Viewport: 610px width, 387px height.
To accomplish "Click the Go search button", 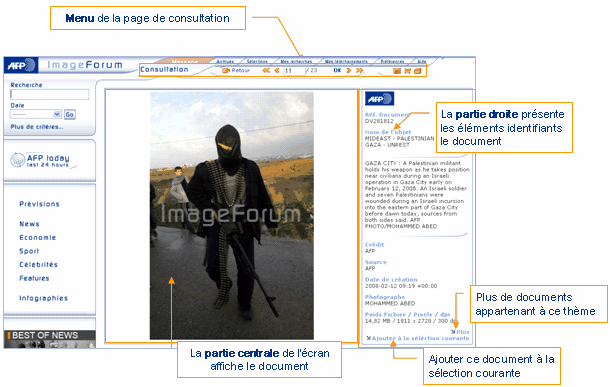I will pos(70,114).
